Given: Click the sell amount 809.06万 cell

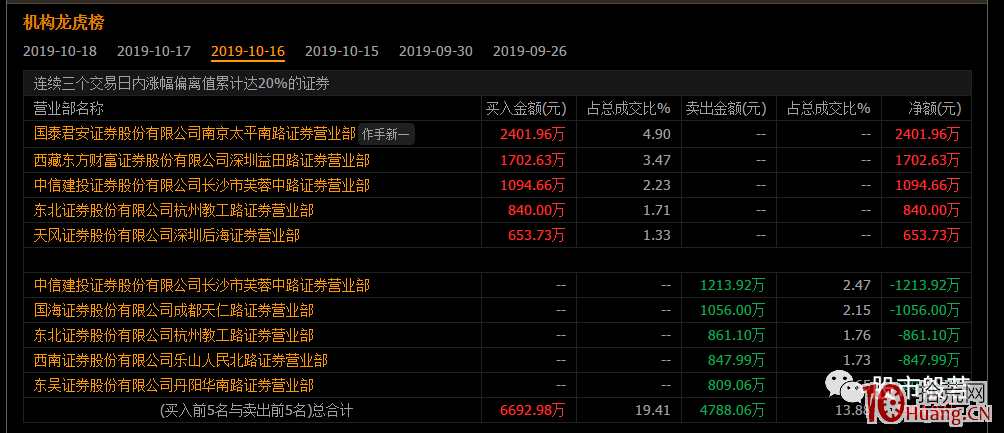Looking at the screenshot, I should pyautogui.click(x=736, y=386).
